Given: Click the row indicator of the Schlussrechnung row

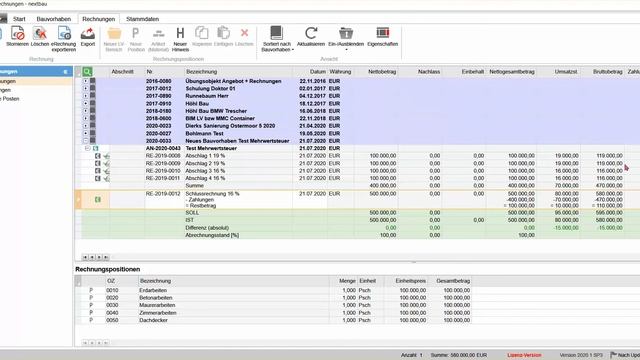Looking at the screenshot, I should pos(78,200).
